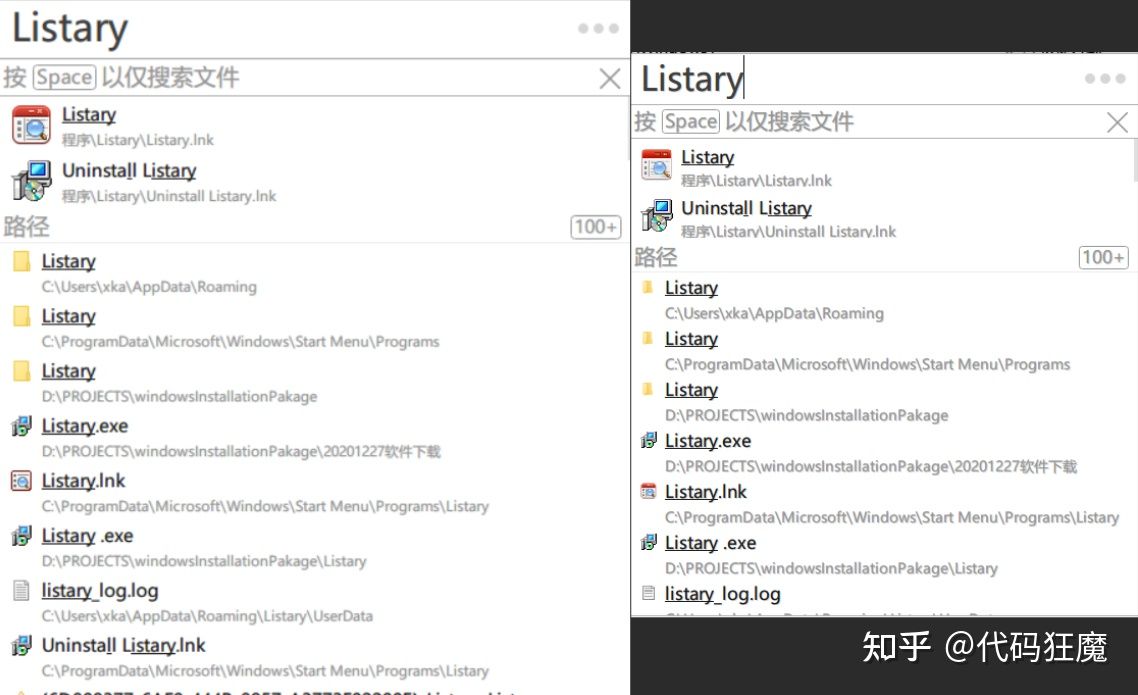Click Listary.exe installer icon in right window
Image resolution: width=1138 pixels, height=695 pixels.
pos(649,440)
